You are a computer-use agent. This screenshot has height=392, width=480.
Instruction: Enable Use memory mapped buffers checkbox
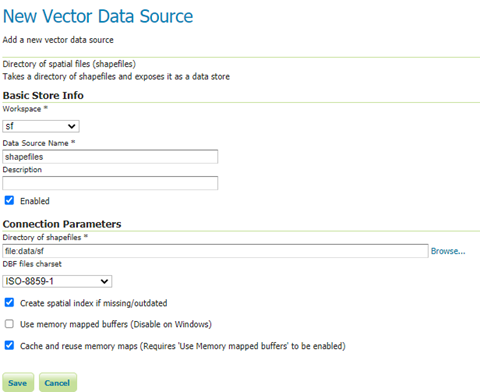[x=9, y=324]
